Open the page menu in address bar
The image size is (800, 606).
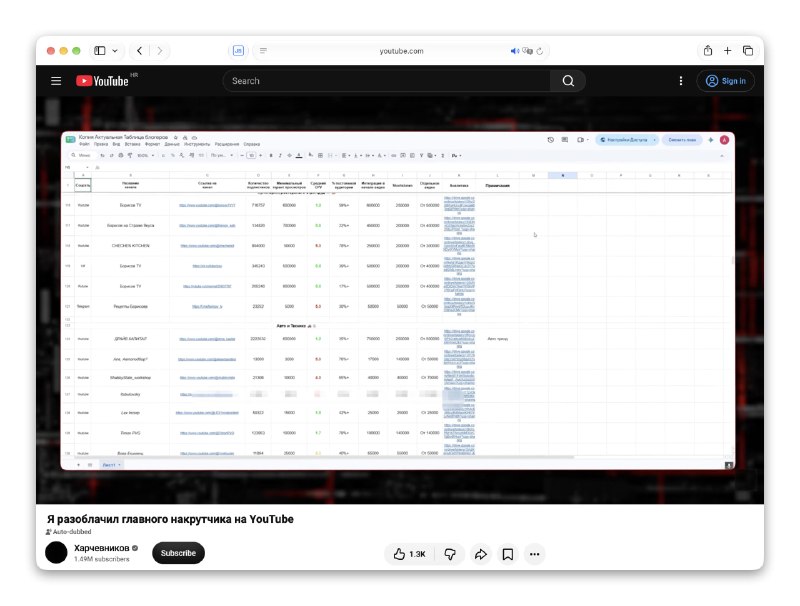point(263,50)
